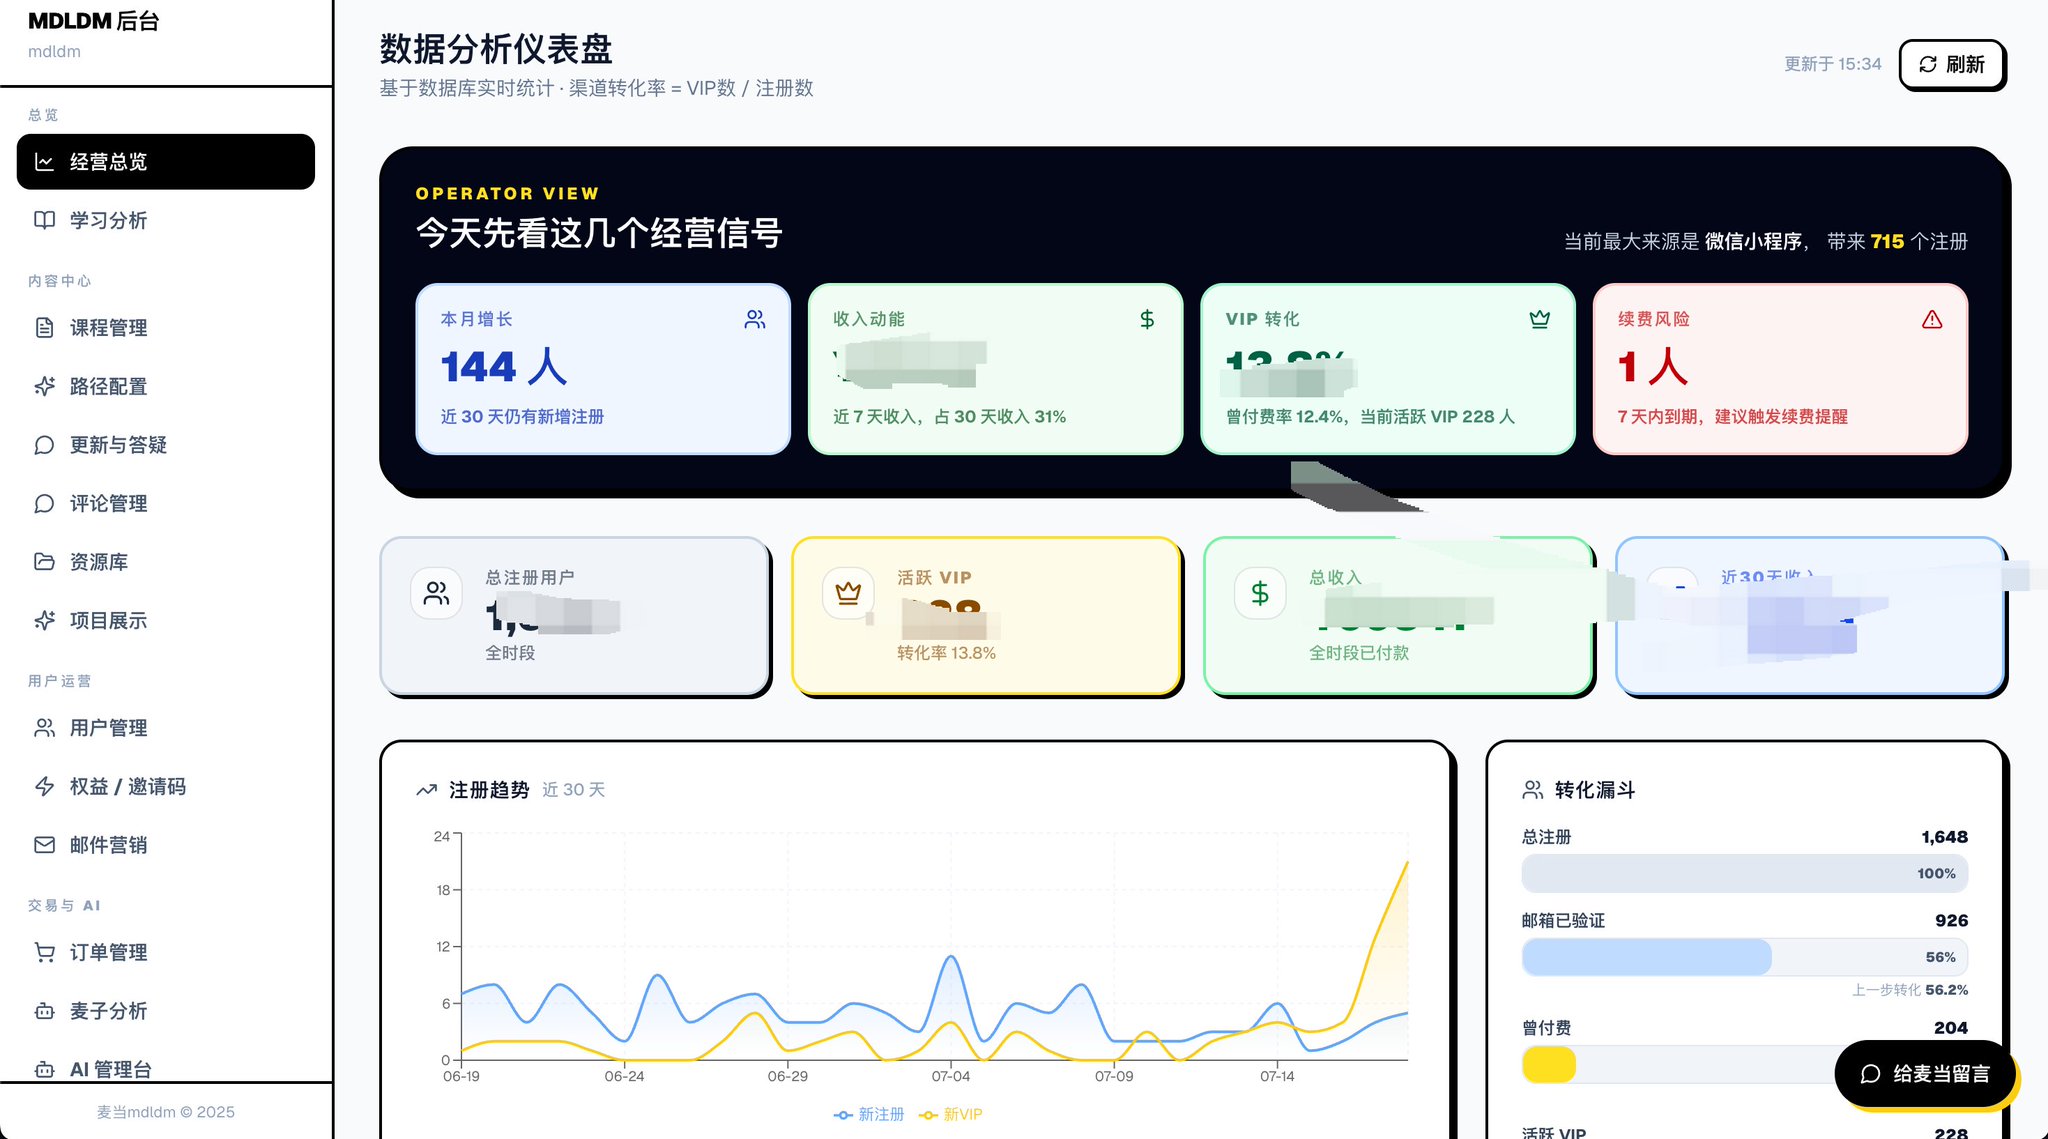Toggle the 新VIP series in chart legend
The width and height of the screenshot is (2048, 1139).
click(x=950, y=1114)
